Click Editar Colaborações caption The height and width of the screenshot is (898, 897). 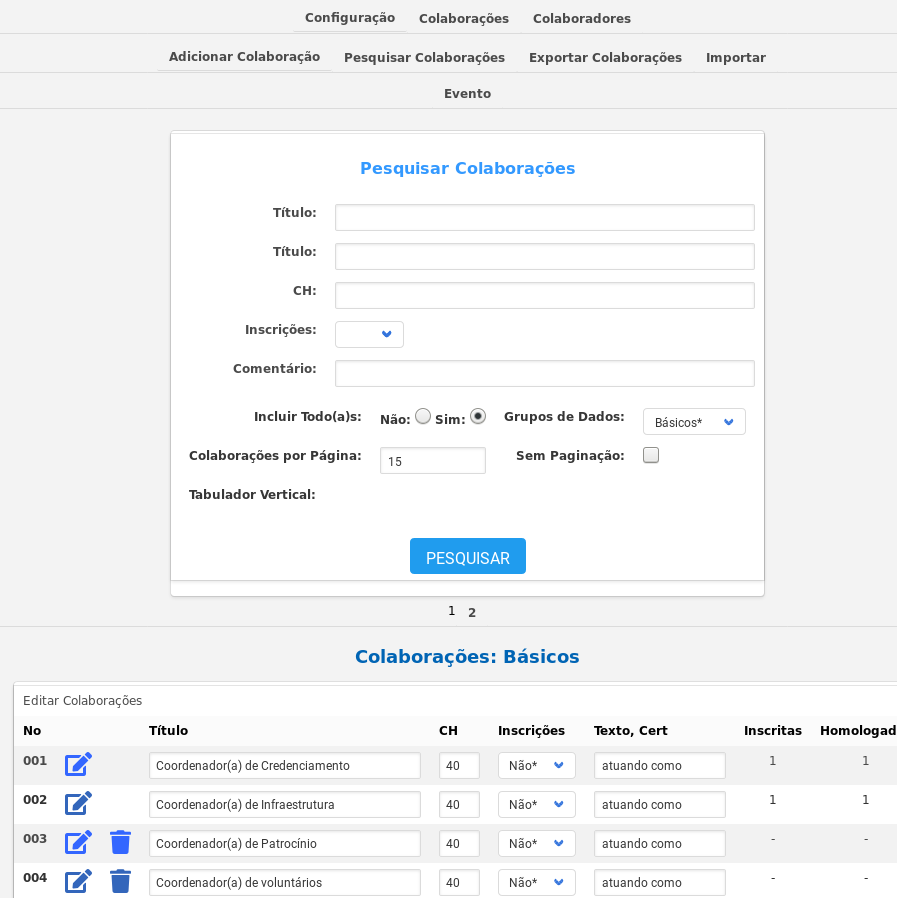pyautogui.click(x=82, y=700)
